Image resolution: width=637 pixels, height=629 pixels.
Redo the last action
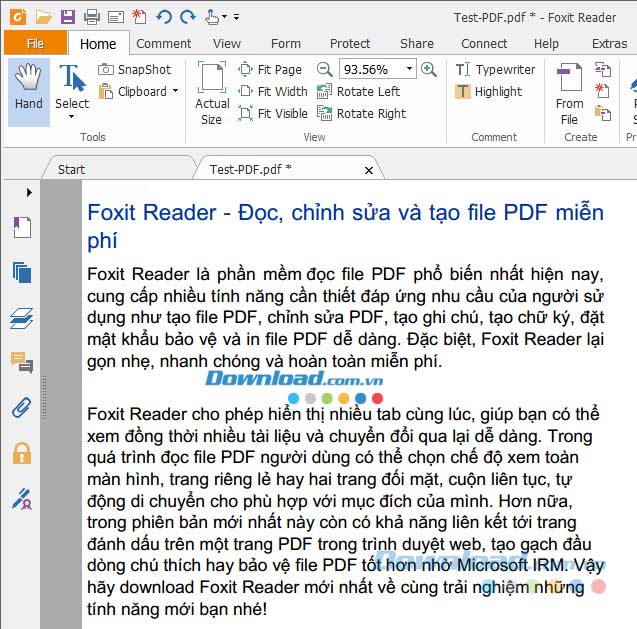point(188,17)
